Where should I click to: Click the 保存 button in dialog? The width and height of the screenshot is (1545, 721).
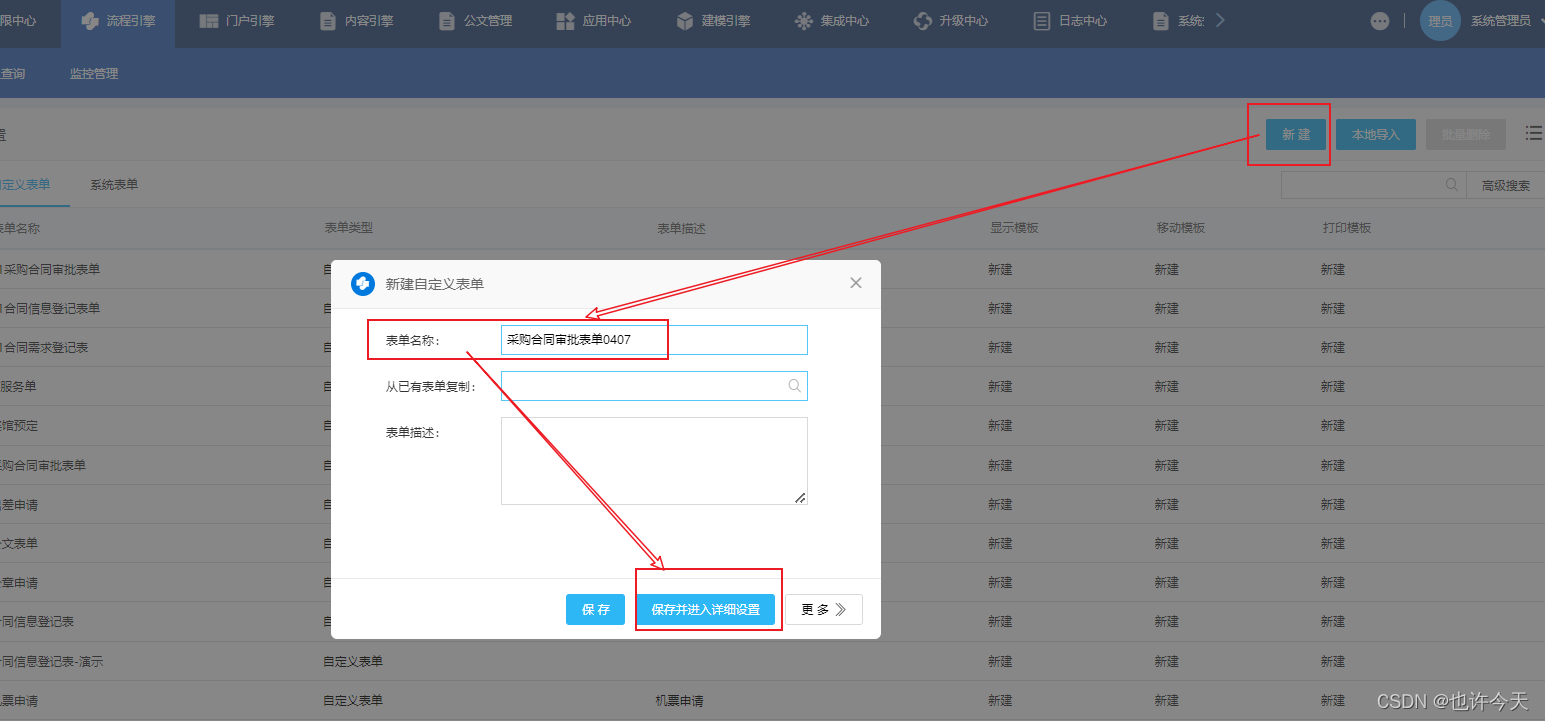(x=595, y=609)
